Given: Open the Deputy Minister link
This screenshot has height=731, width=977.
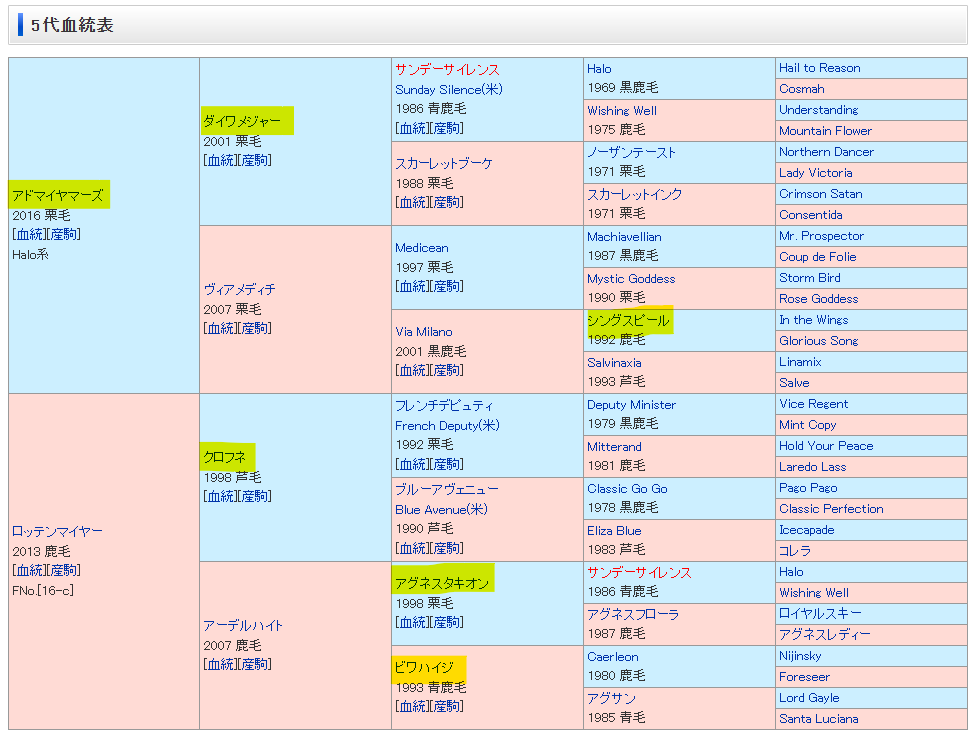Looking at the screenshot, I should click(x=631, y=404).
